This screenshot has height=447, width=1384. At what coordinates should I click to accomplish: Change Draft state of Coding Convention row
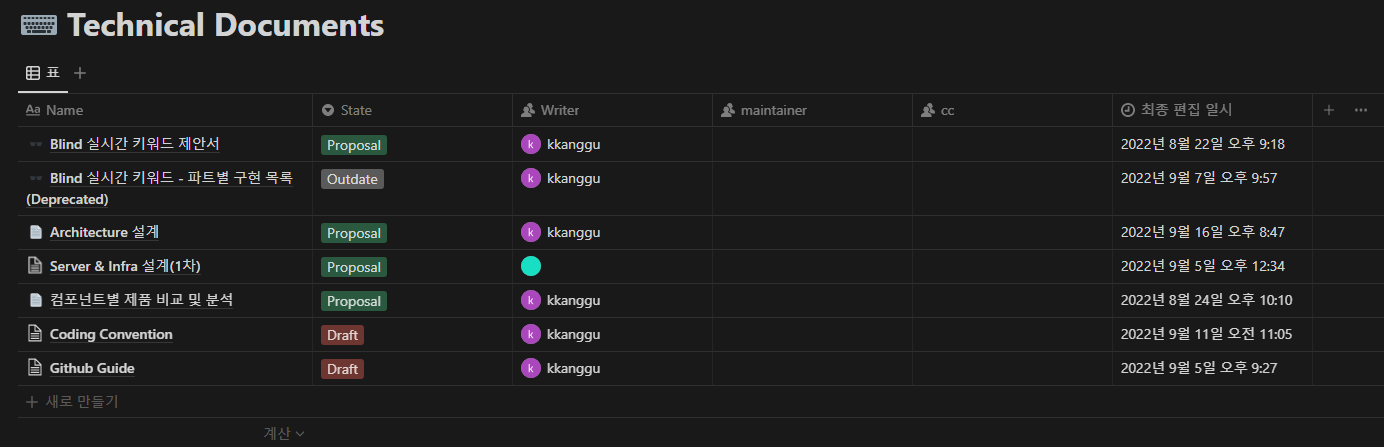[x=342, y=335]
